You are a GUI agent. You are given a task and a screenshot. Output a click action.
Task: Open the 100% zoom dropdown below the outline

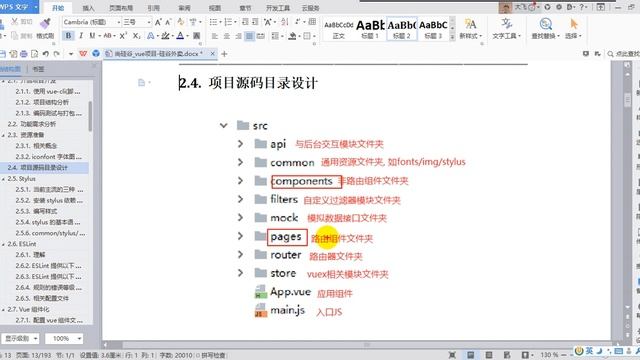[64, 338]
